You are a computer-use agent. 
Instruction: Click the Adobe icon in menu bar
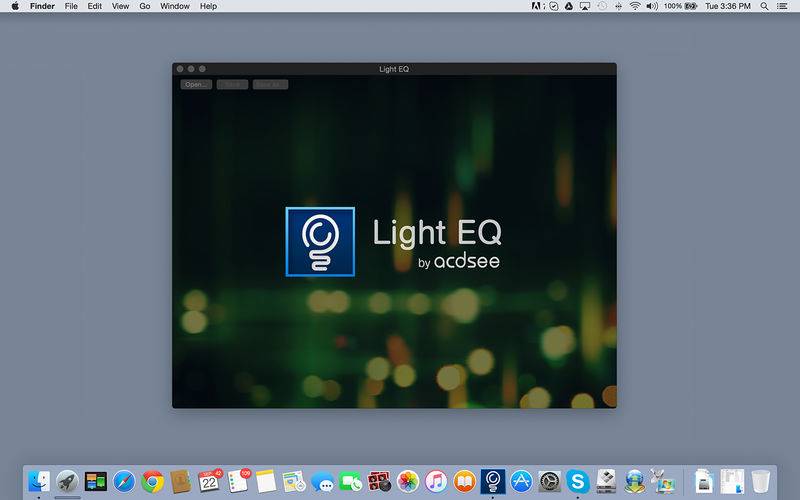(x=537, y=6)
